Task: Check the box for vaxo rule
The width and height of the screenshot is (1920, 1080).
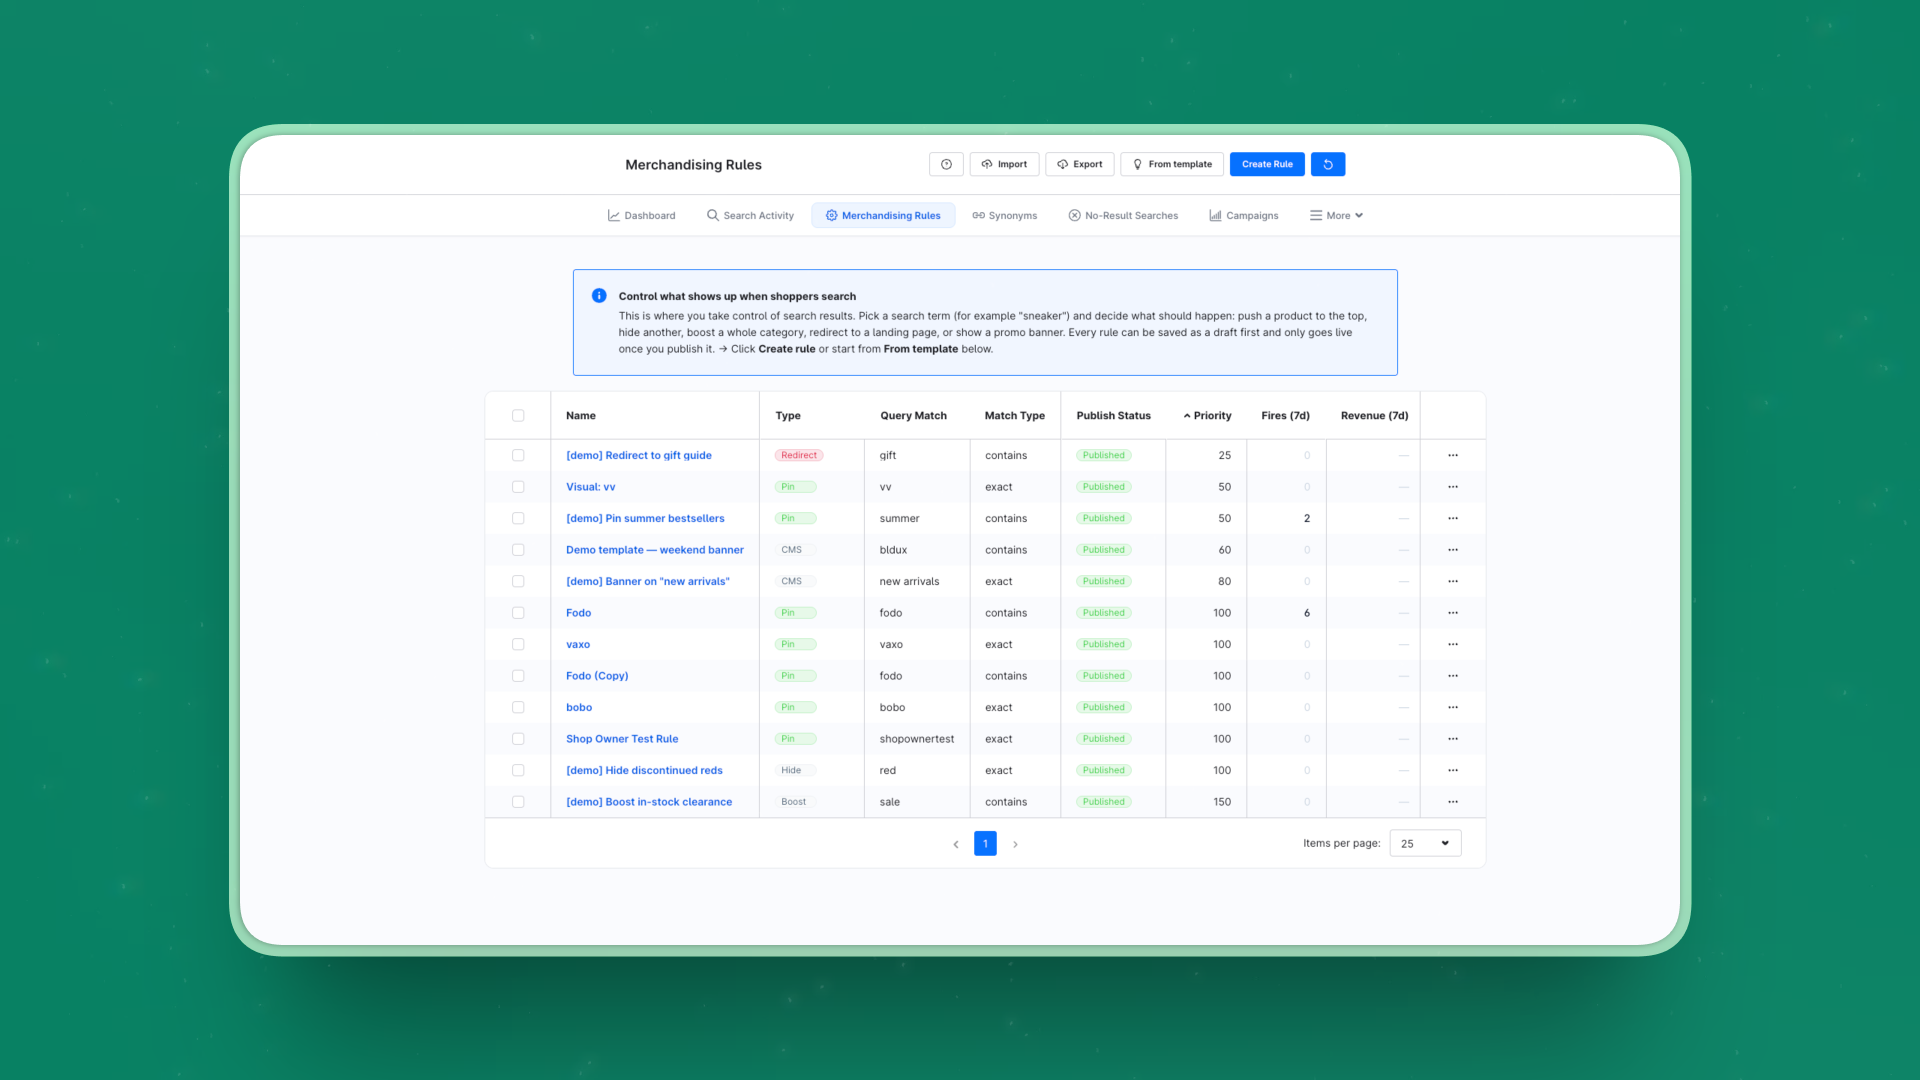Action: tap(518, 645)
